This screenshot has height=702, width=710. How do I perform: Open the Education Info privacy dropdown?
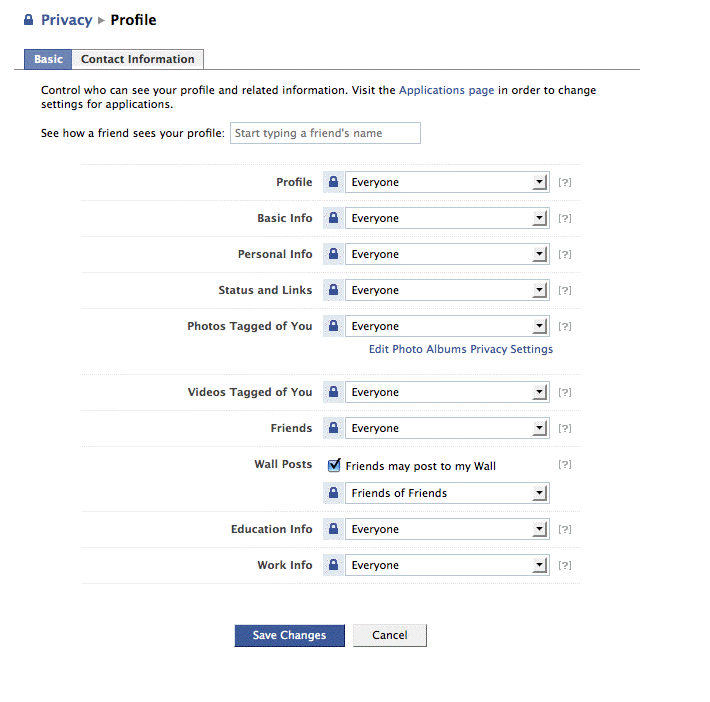[x=446, y=530]
